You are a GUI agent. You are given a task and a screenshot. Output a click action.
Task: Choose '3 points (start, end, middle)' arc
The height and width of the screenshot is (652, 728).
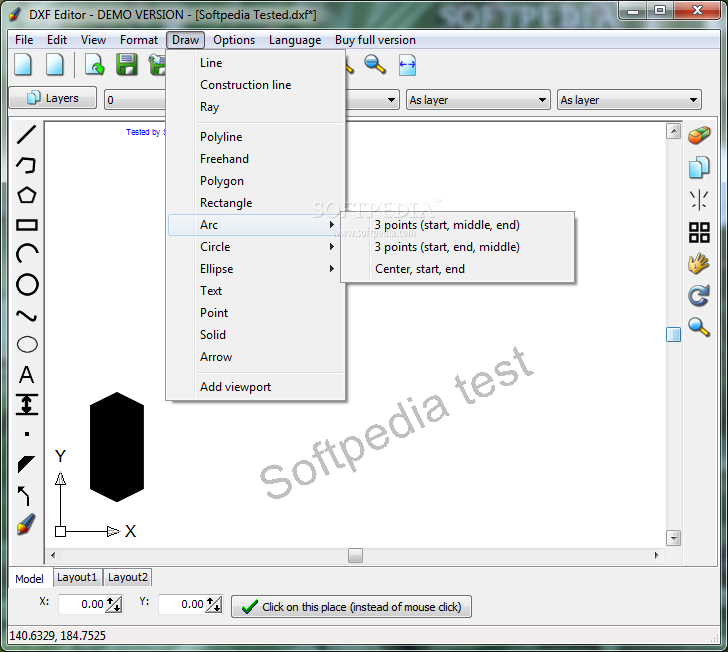458,247
